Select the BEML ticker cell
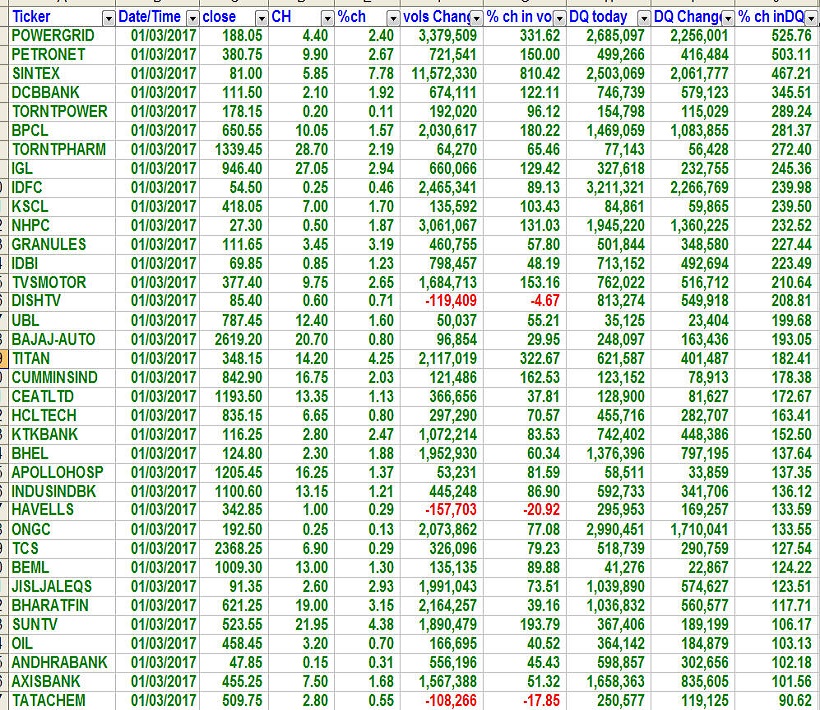 coord(62,567)
